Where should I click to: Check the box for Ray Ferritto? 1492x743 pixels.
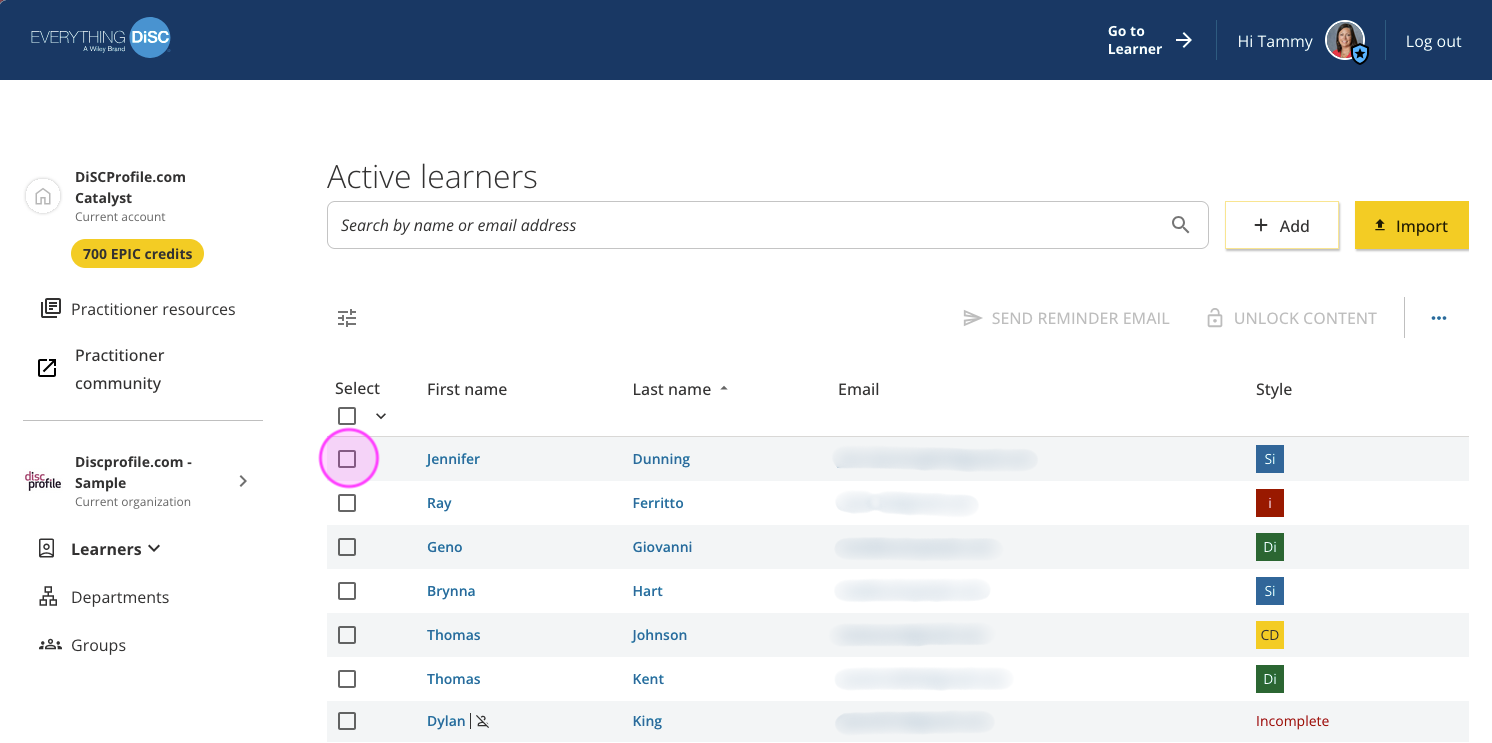coord(347,503)
